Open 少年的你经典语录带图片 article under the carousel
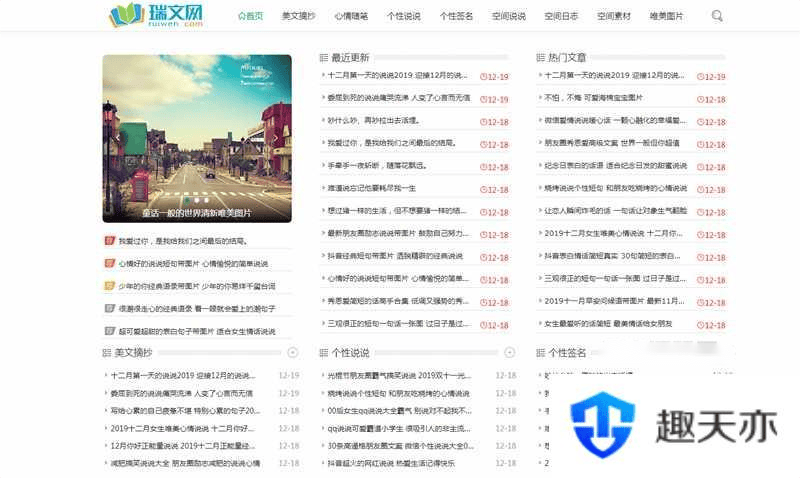Screen dimensions: 800x478 (x=197, y=286)
